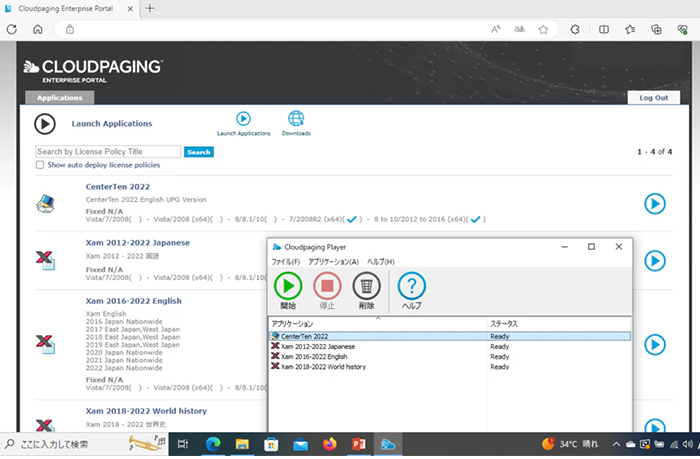Open a new browser tab
The width and height of the screenshot is (700, 459).
[x=150, y=8]
